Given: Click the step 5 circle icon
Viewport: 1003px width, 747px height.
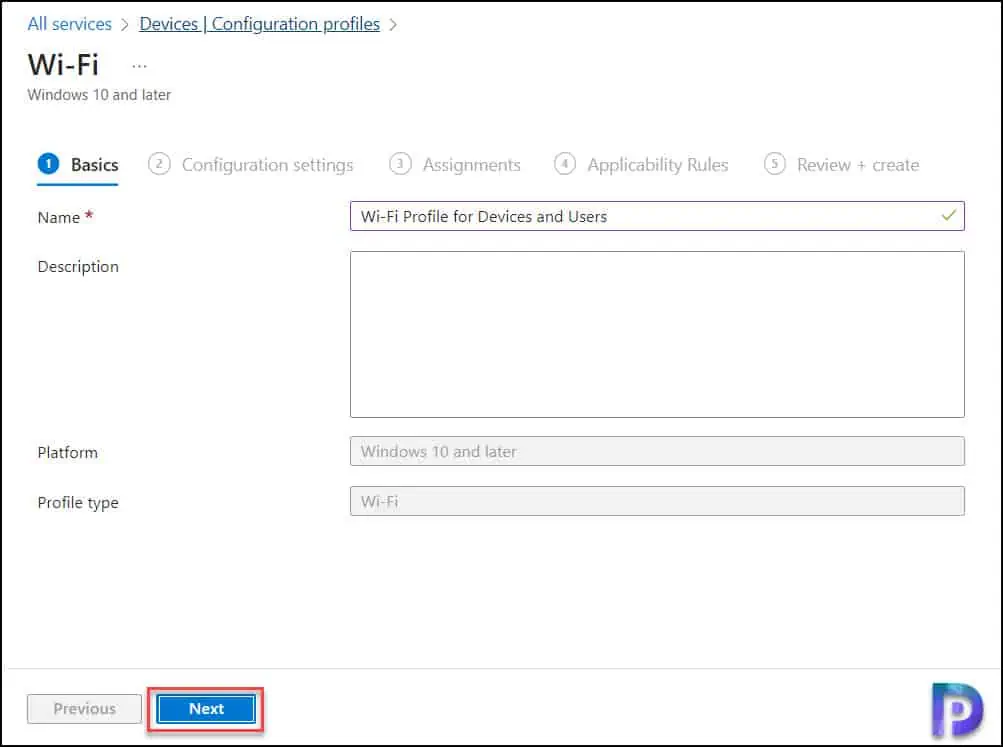Looking at the screenshot, I should pos(775,164).
